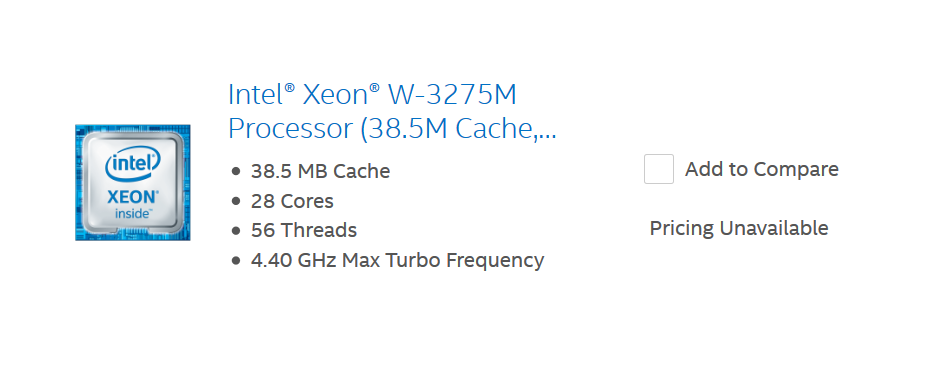Click the 'Add to Compare' label text
The image size is (939, 371).
click(762, 169)
